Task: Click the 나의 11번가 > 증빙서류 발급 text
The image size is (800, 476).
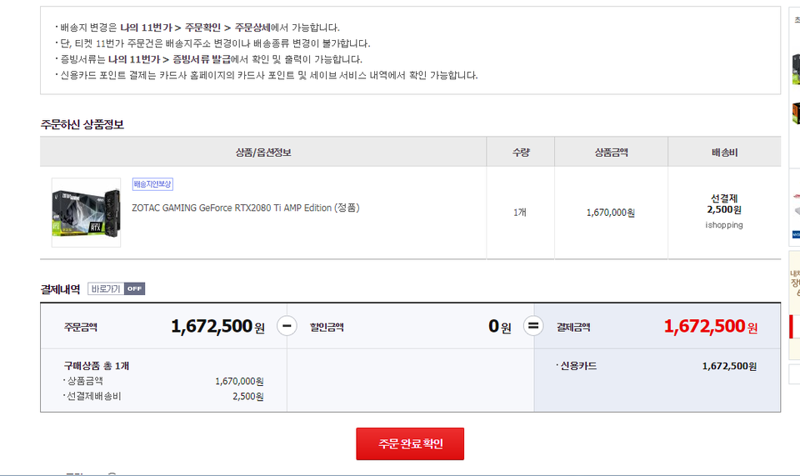Action: [x=169, y=59]
